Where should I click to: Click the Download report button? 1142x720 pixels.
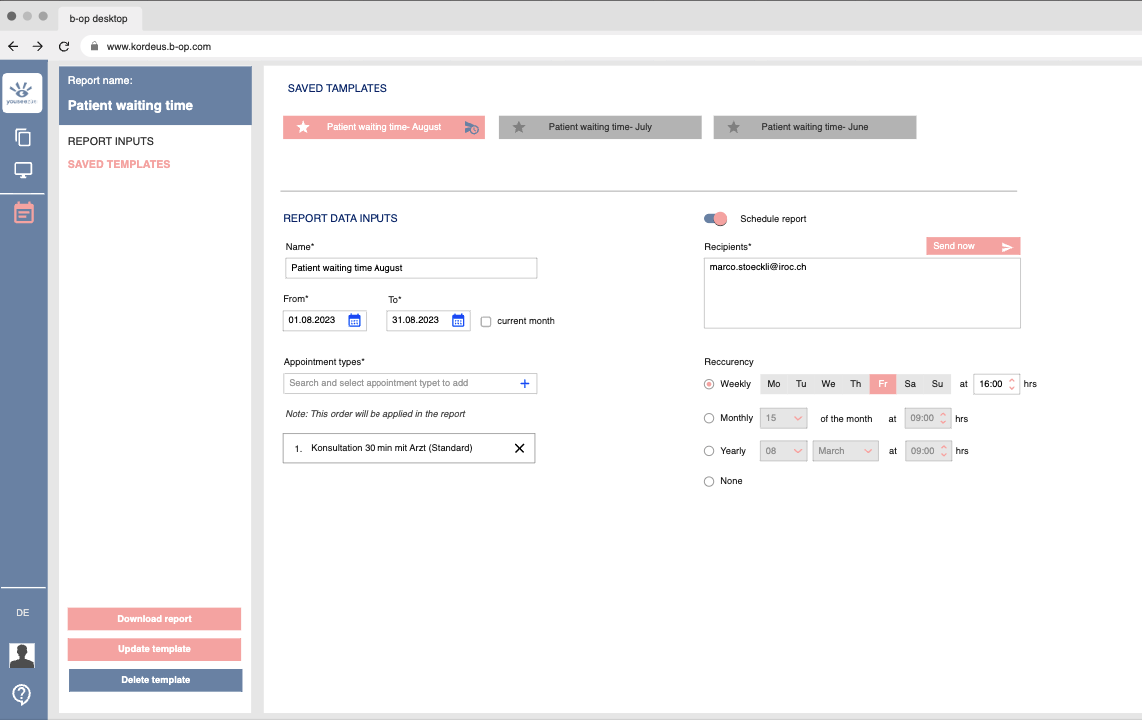tap(154, 619)
